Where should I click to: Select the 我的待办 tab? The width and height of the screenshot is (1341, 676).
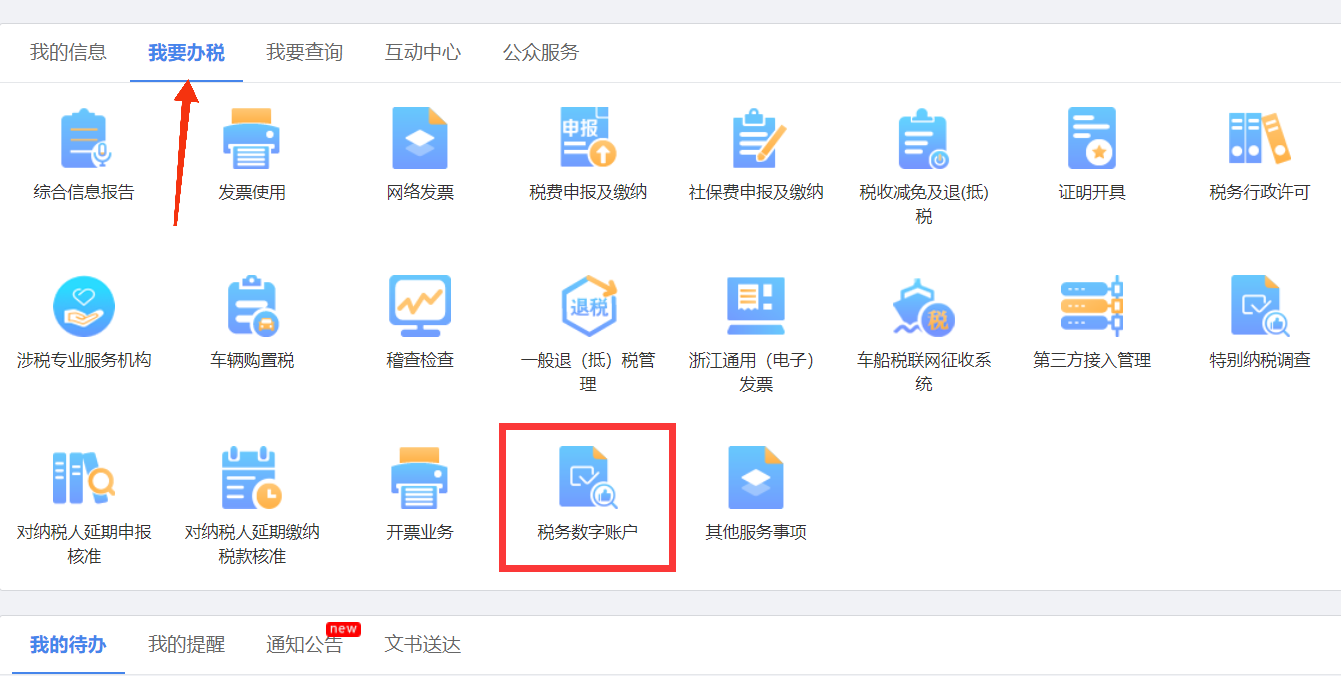pos(68,644)
